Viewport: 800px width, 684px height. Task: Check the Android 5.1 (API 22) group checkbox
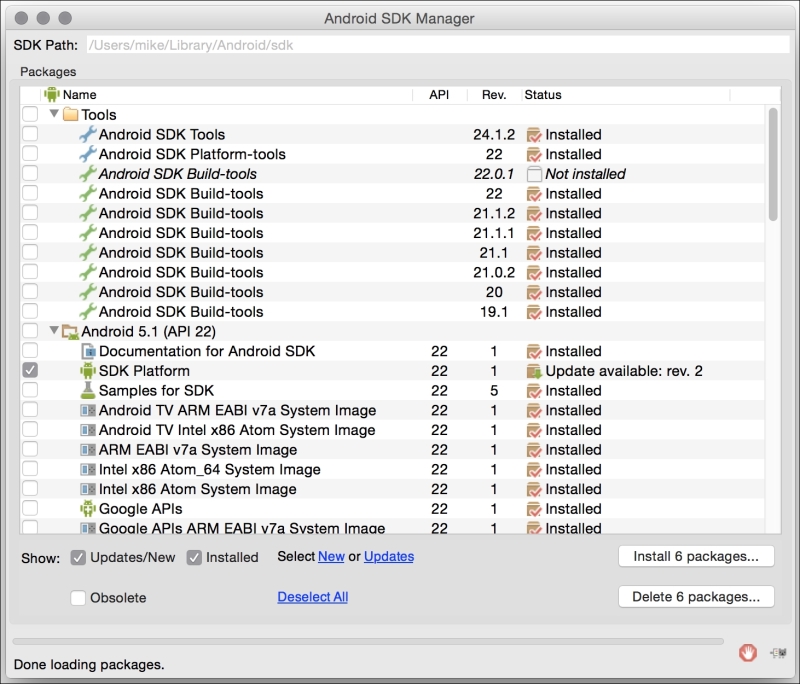[x=30, y=331]
